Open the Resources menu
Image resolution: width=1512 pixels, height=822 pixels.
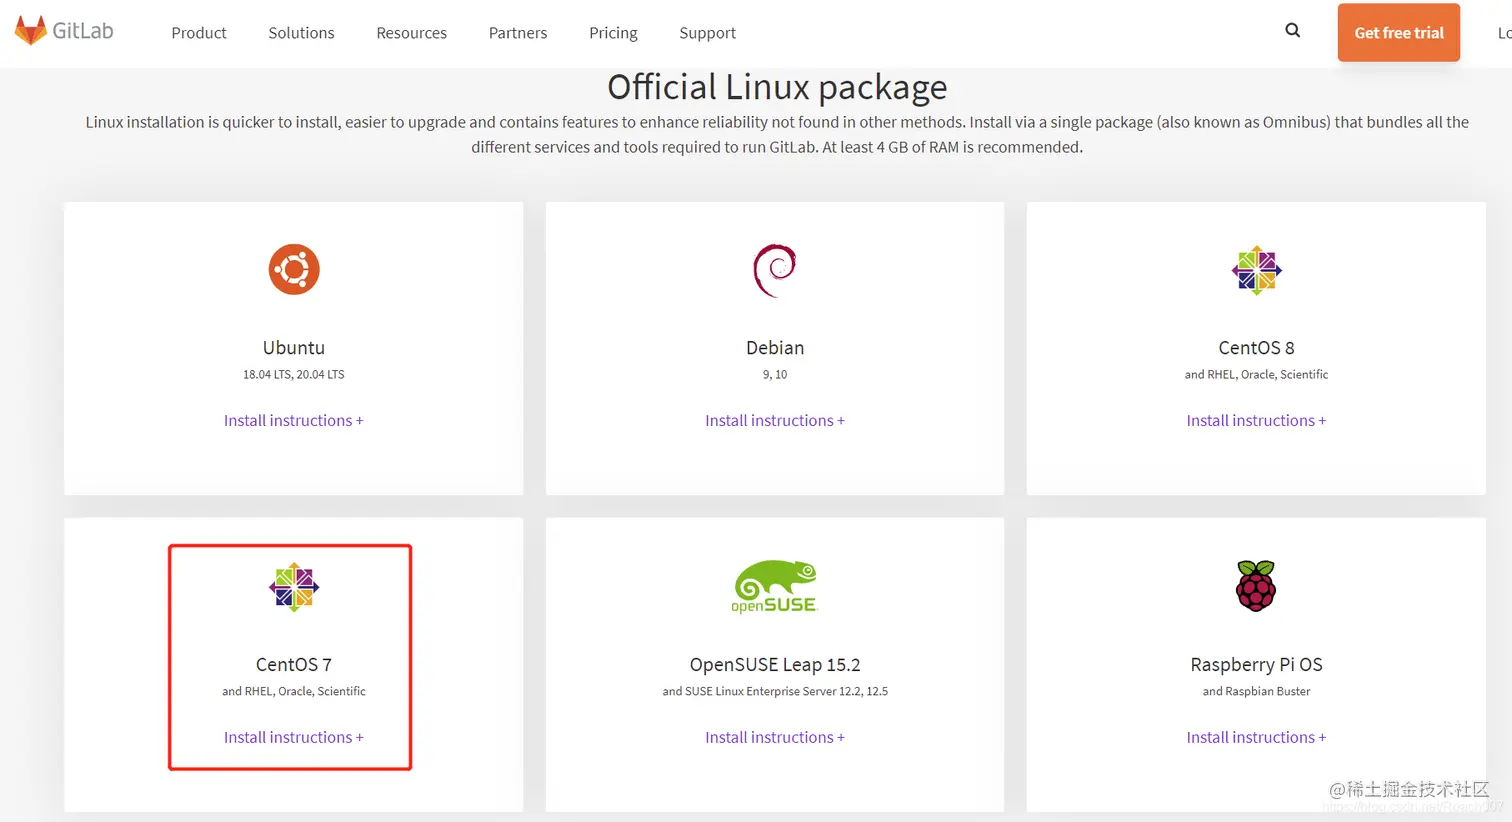coord(412,33)
